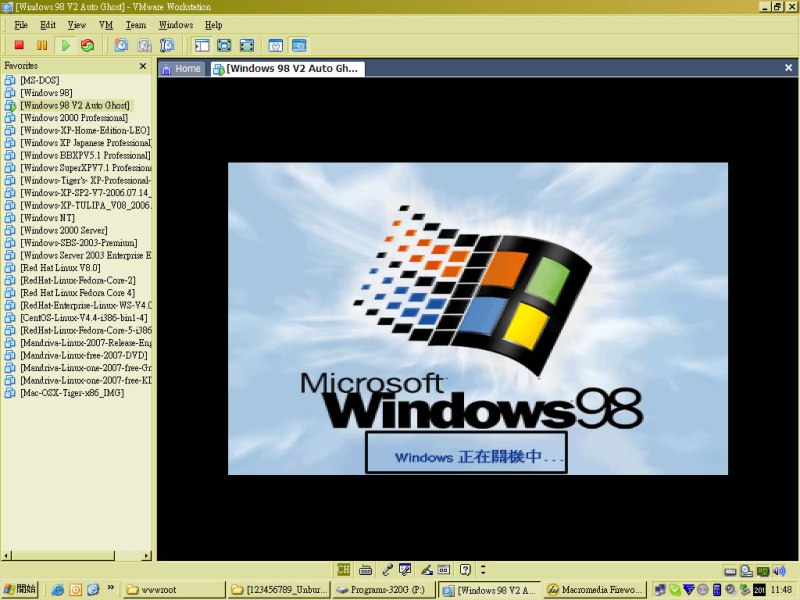Viewport: 800px width, 600px height.
Task: Click the Revert to Snapshot icon
Action: (144, 45)
